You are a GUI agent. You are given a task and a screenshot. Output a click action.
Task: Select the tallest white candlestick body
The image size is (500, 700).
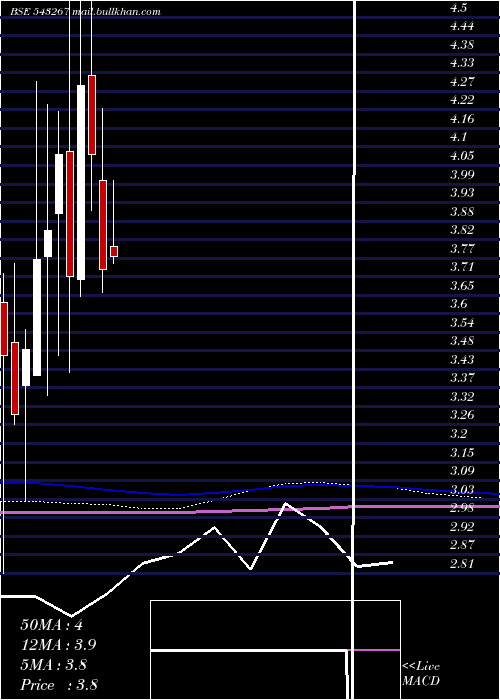(81, 182)
